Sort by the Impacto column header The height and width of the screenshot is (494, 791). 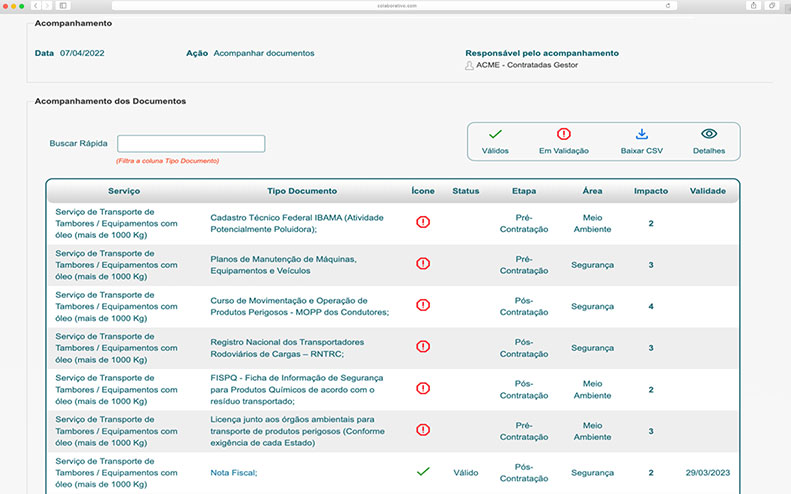pos(651,191)
